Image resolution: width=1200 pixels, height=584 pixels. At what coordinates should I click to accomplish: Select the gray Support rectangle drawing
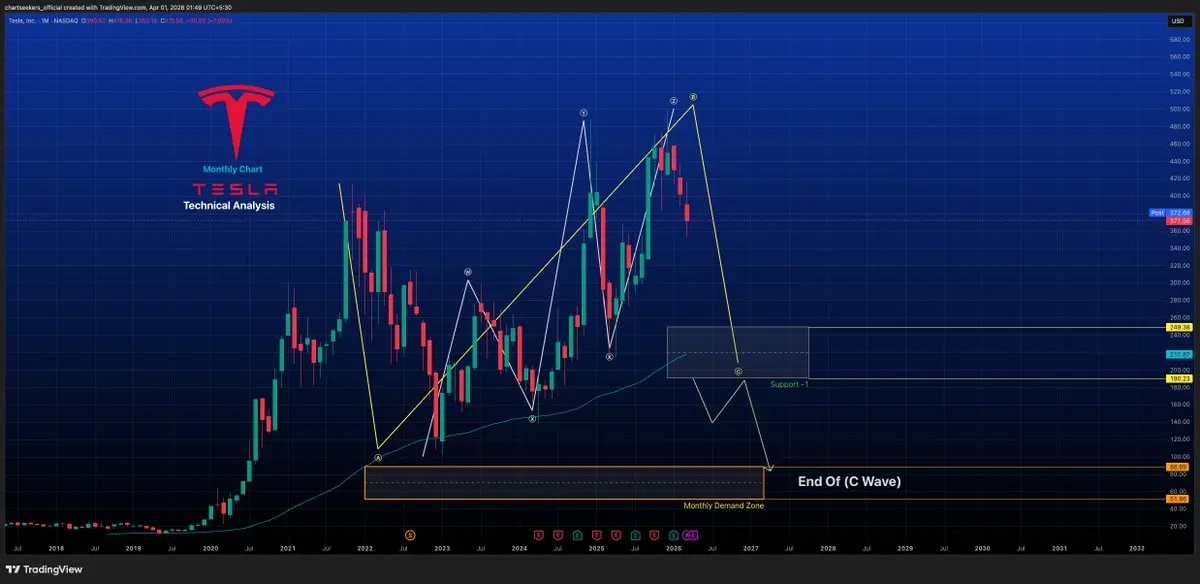click(x=737, y=352)
